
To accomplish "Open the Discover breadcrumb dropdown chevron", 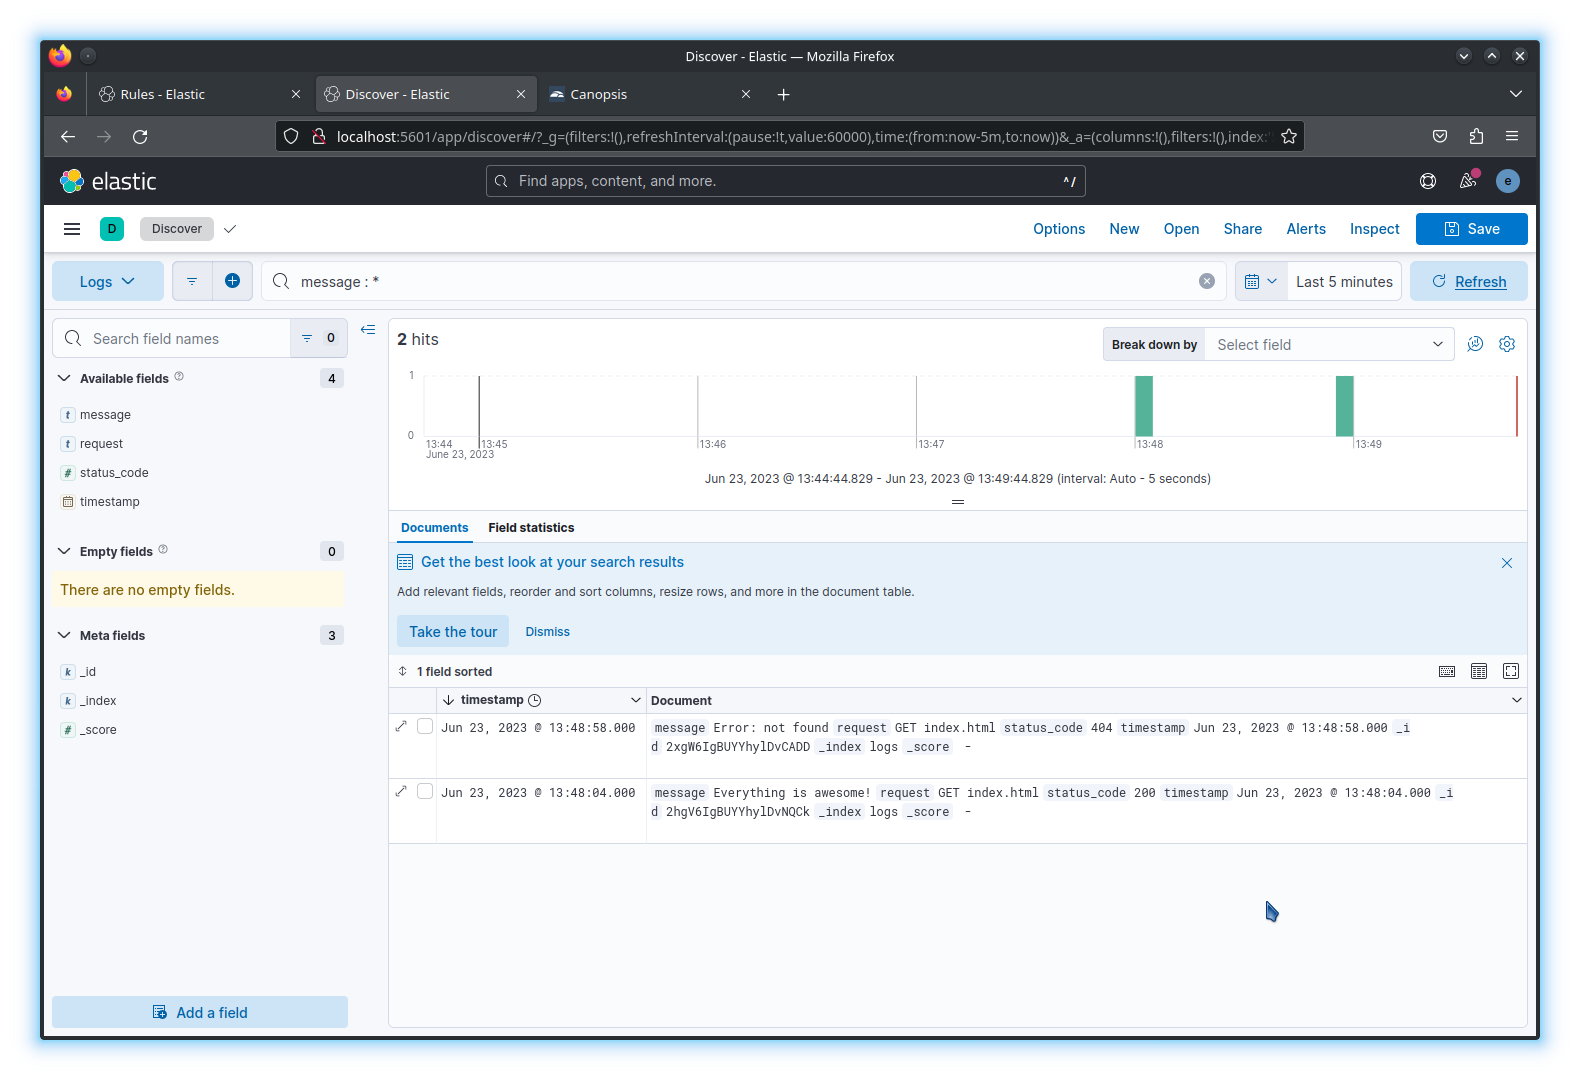I will [x=230, y=229].
